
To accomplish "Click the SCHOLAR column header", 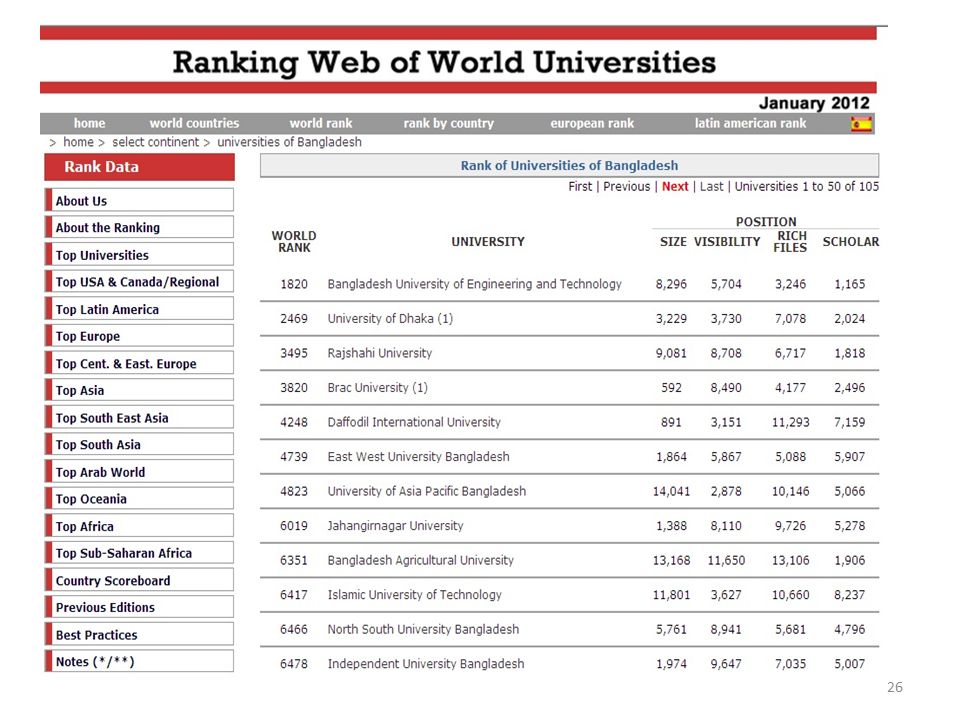I will click(x=850, y=242).
